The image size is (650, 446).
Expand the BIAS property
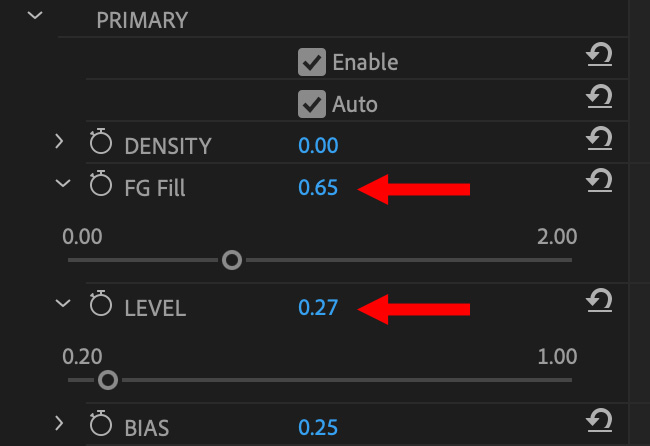click(x=61, y=424)
